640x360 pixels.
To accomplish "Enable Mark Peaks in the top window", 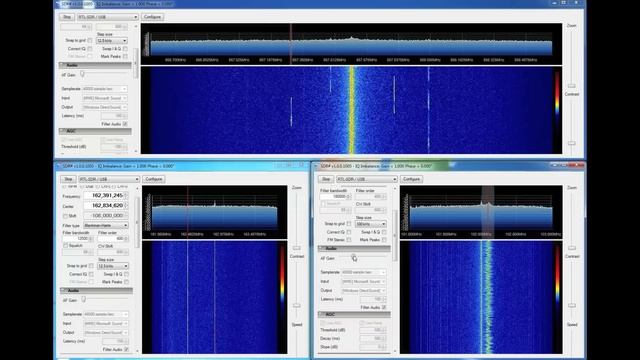I will (125, 56).
